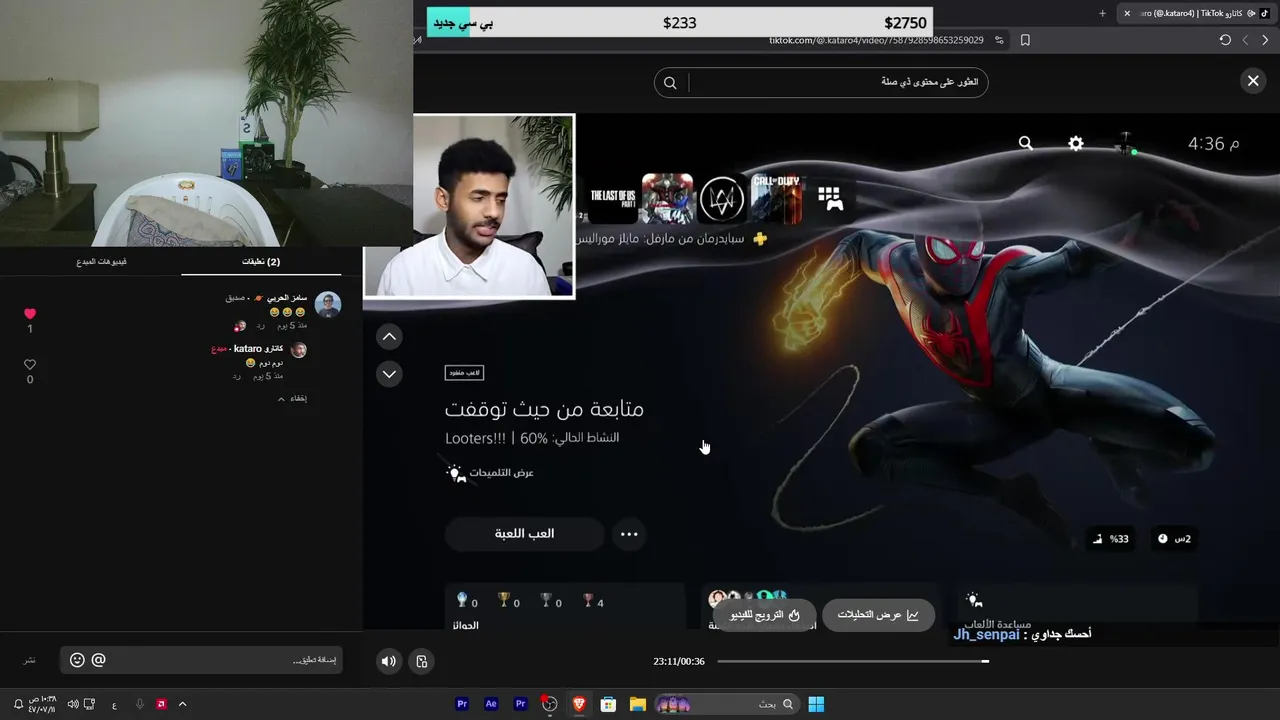Select the Watch Dogs game tile
The width and height of the screenshot is (1280, 720).
pos(722,198)
